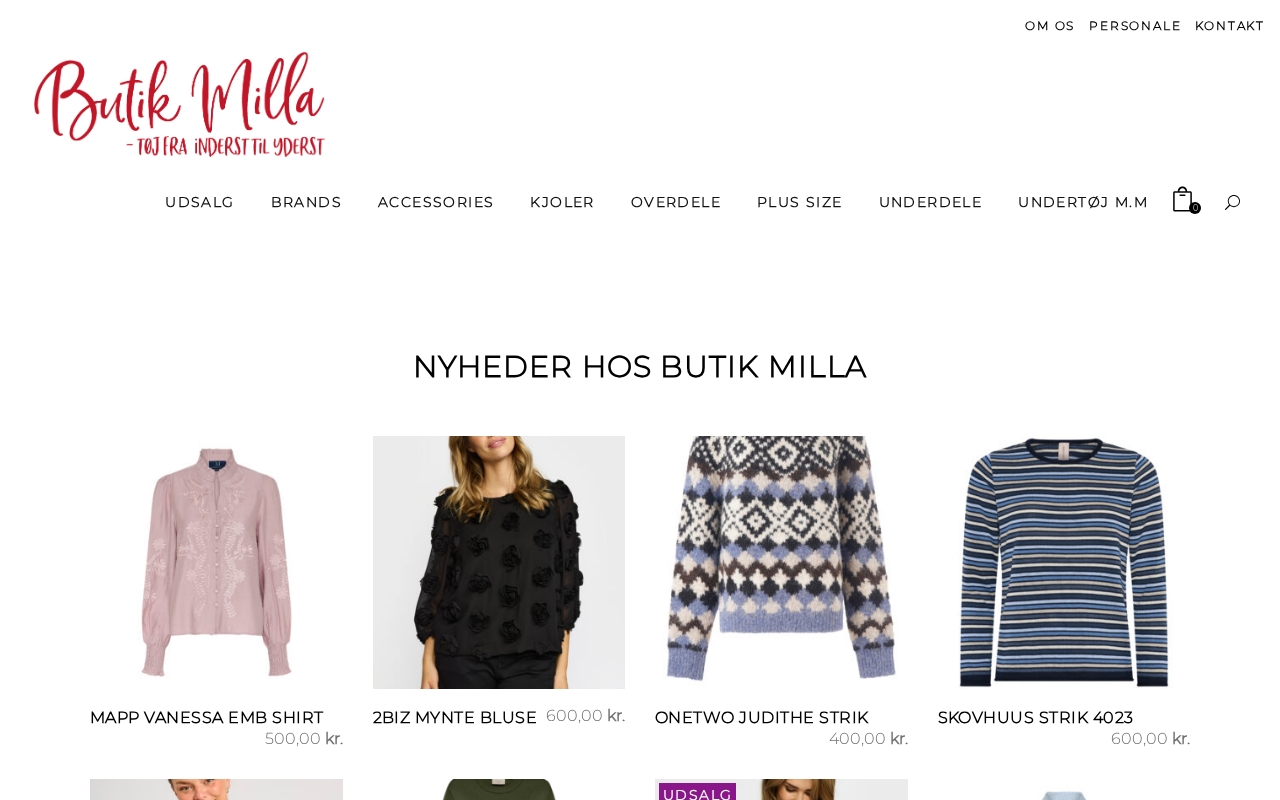Open the Onetwo Judithe knit sweater image
Screen dimensions: 1280x800
[x=781, y=562]
